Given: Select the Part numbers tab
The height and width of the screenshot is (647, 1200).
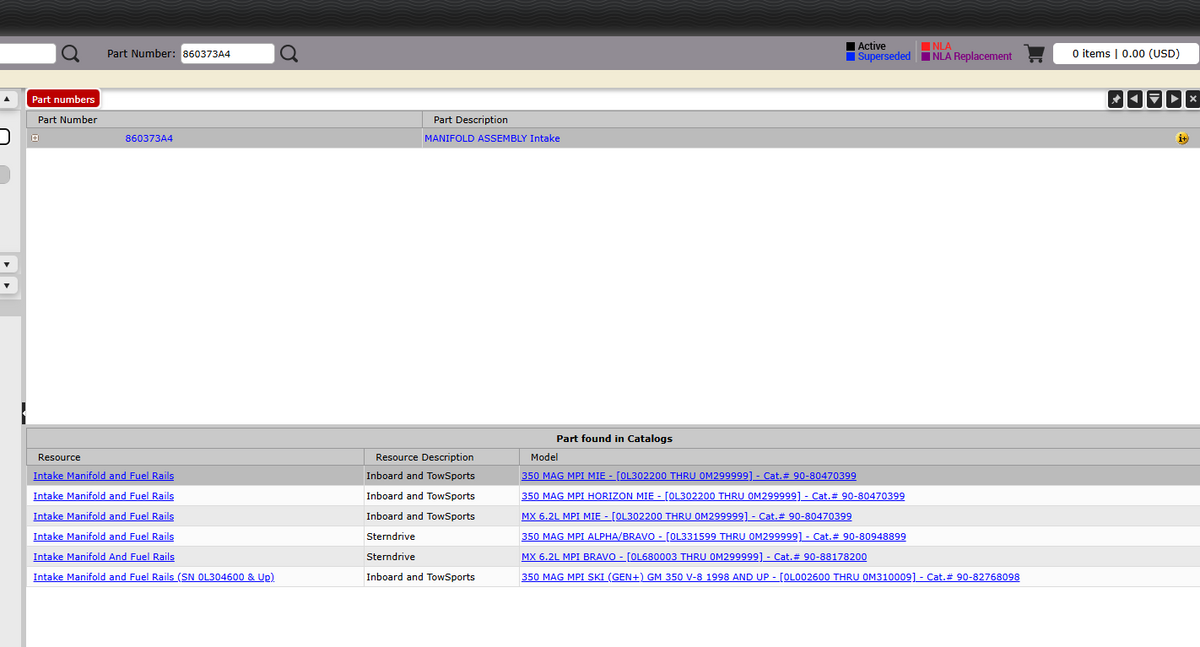Looking at the screenshot, I should click(63, 99).
